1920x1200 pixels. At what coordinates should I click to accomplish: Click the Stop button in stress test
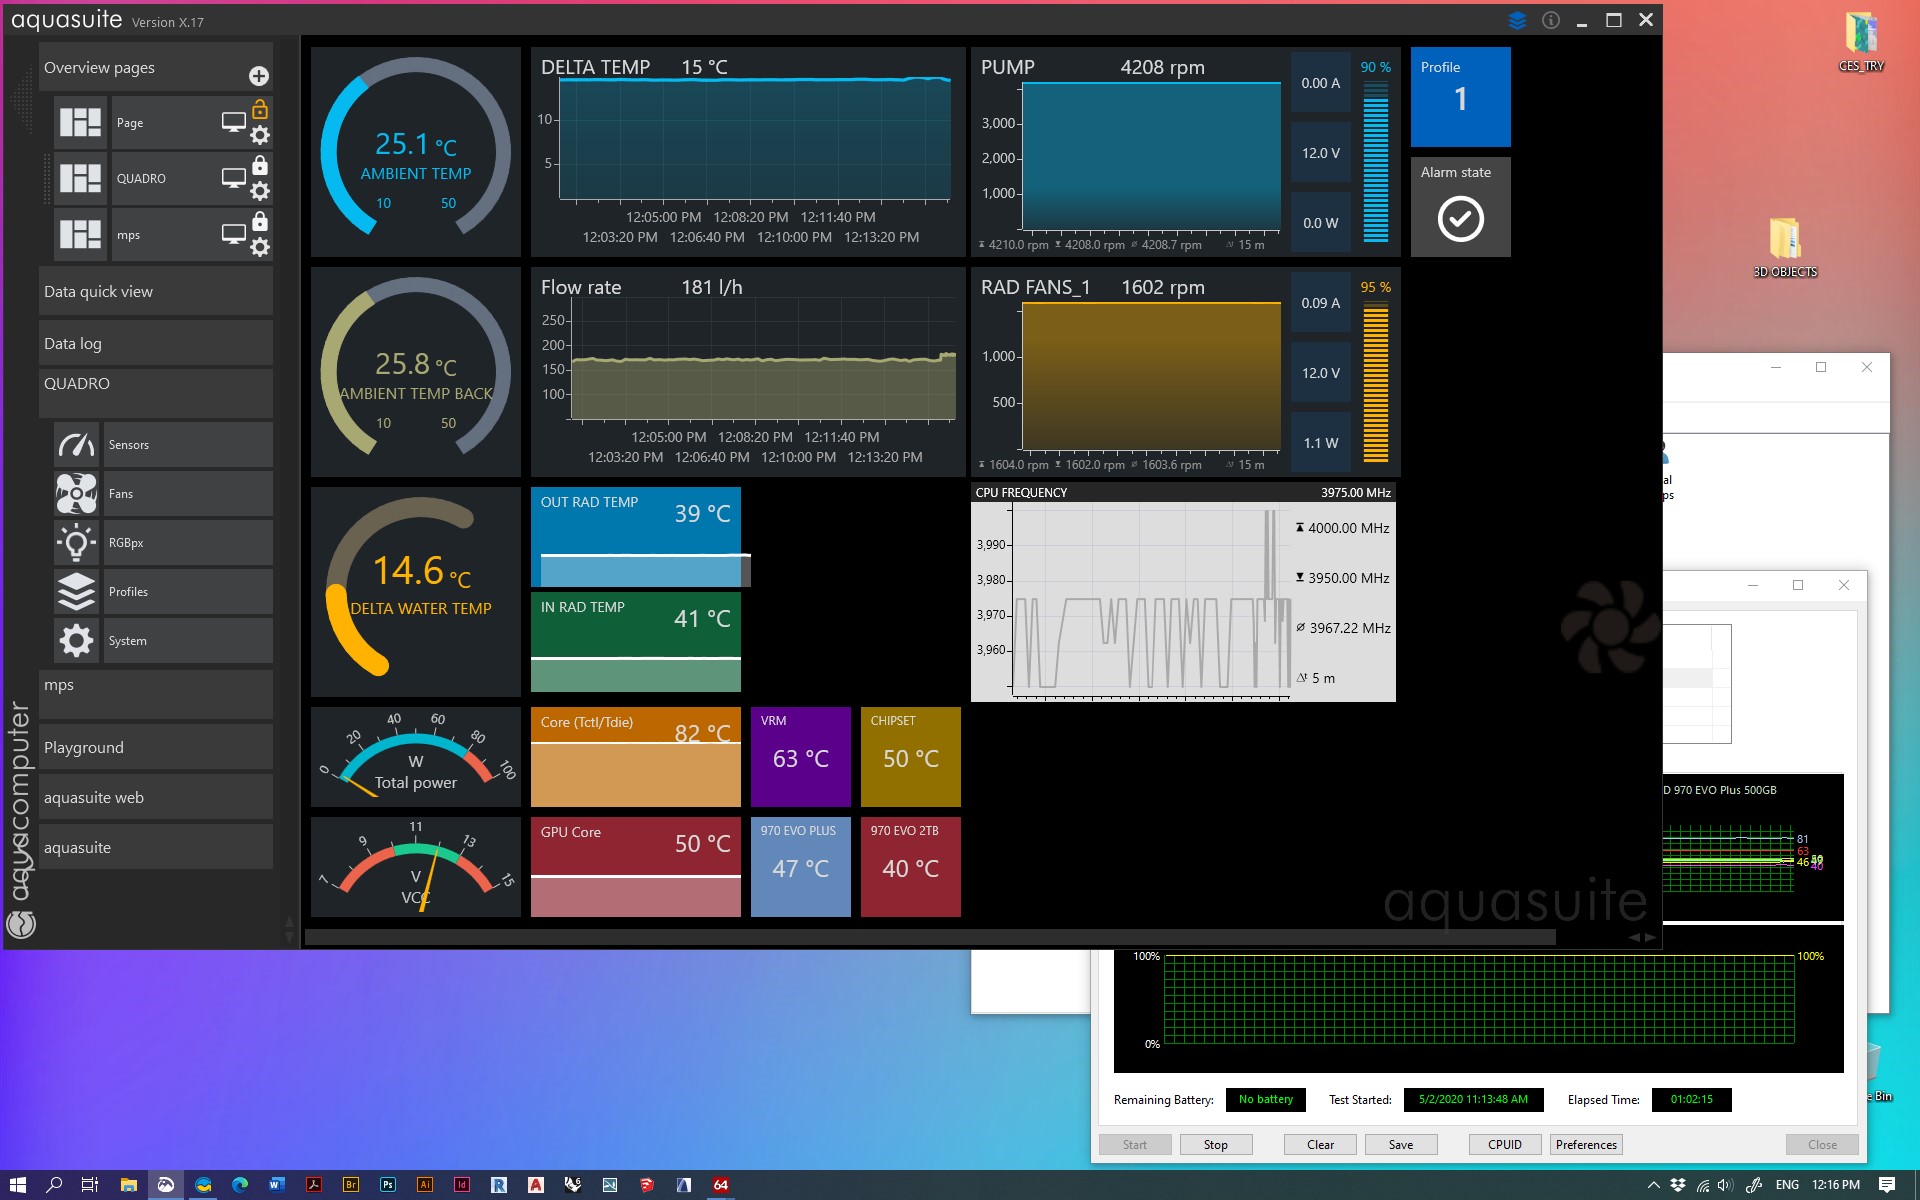(x=1215, y=1145)
